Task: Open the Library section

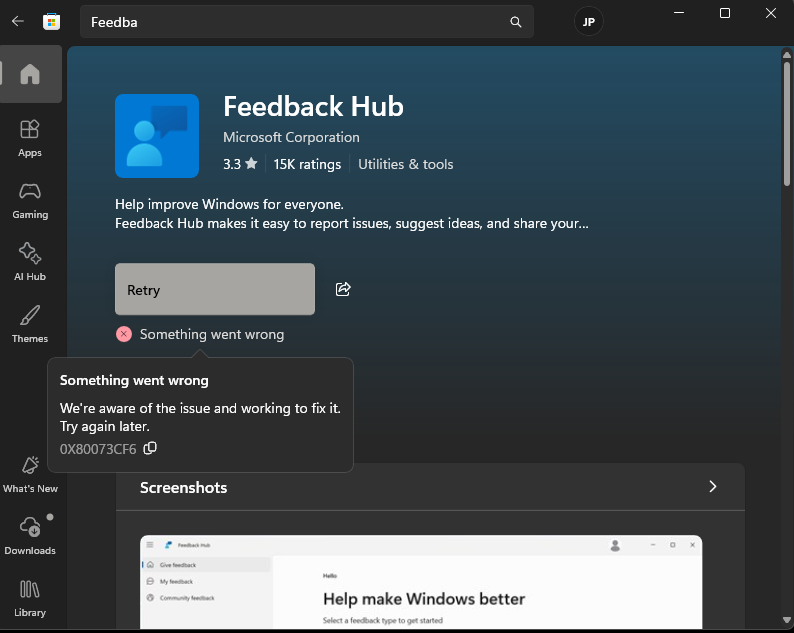Action: pyautogui.click(x=30, y=599)
